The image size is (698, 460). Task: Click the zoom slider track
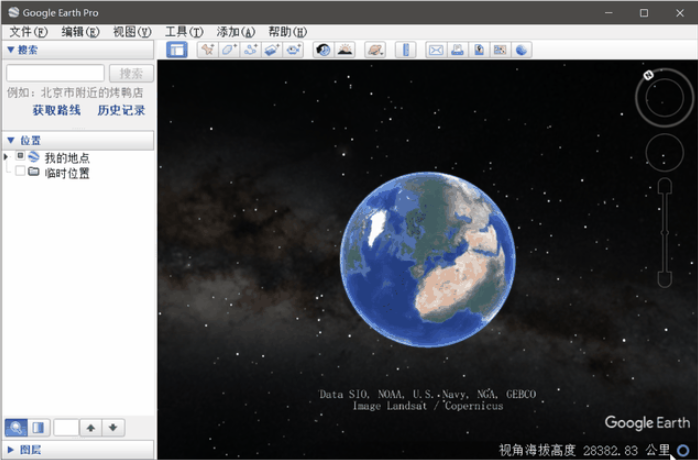pos(665,232)
